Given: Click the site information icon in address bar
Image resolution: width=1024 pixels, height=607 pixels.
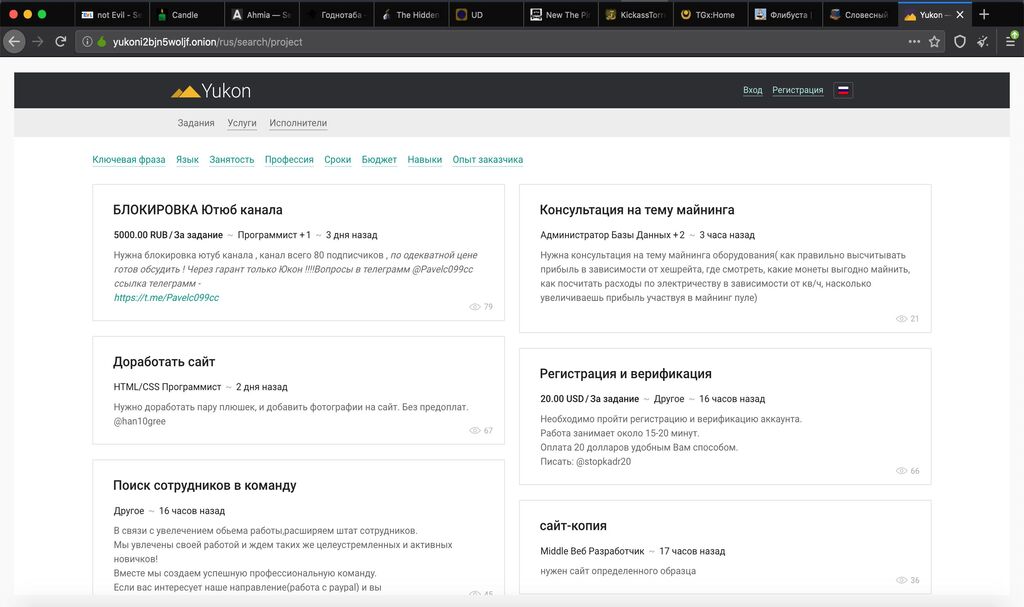Looking at the screenshot, I should coord(87,42).
